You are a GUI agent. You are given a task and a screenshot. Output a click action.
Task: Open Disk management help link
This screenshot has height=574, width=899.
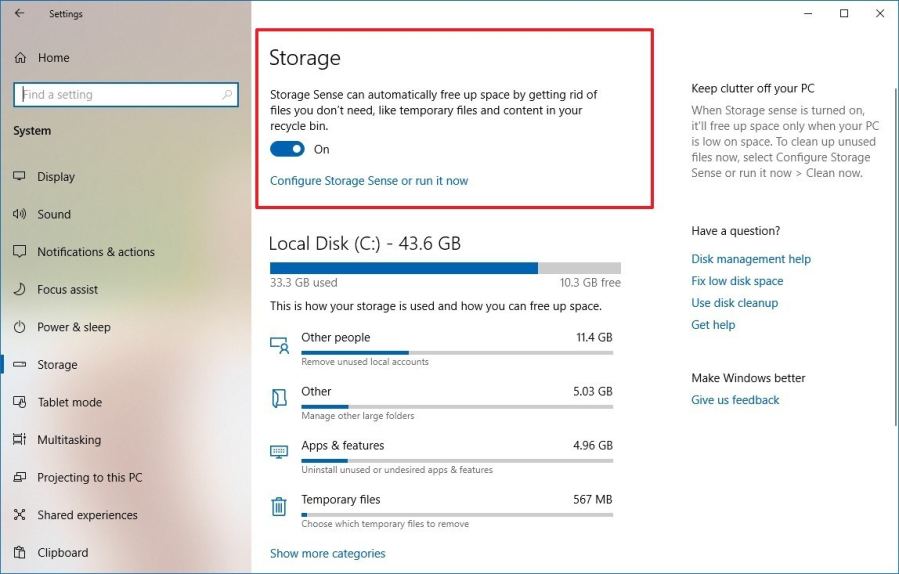751,259
